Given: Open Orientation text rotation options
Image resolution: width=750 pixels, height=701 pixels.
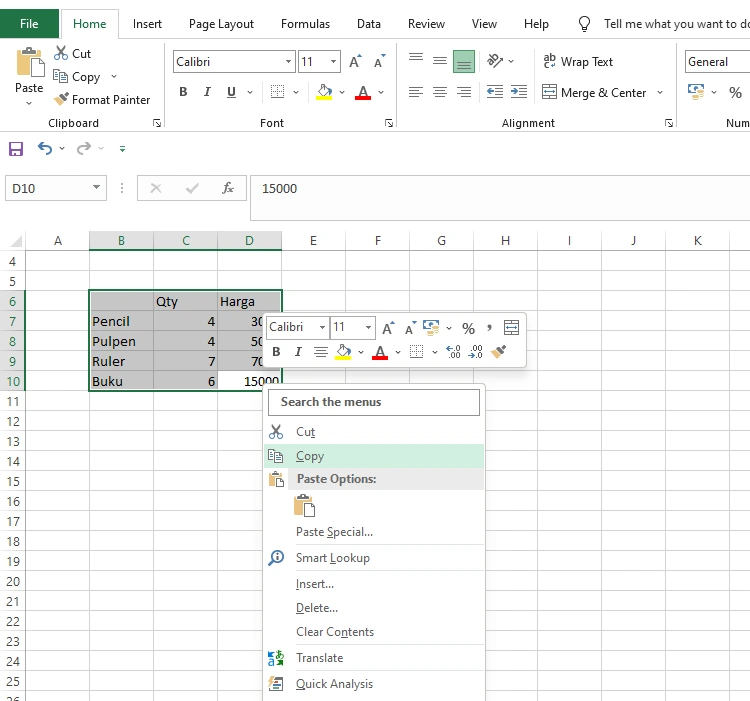Looking at the screenshot, I should (x=495, y=61).
